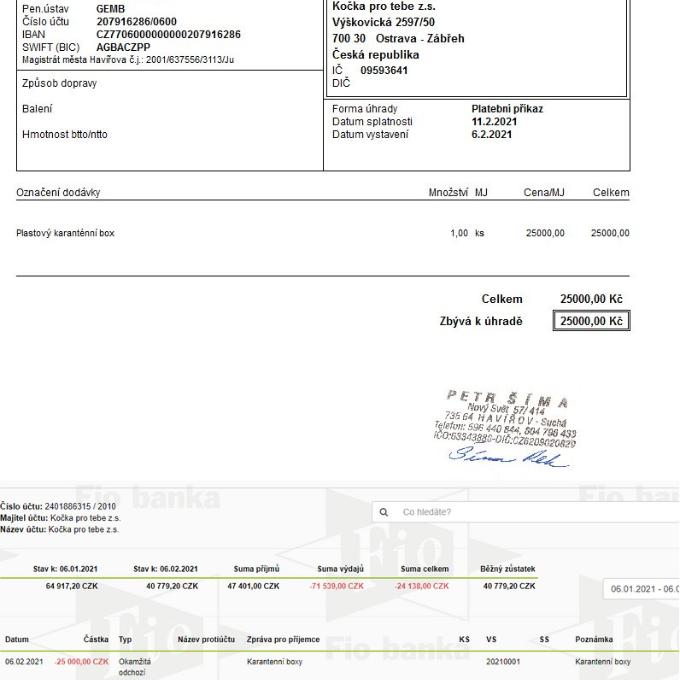Click 'Okamžitá odchozí' transaction type
Viewport: 680px width, 680px height.
[134, 667]
